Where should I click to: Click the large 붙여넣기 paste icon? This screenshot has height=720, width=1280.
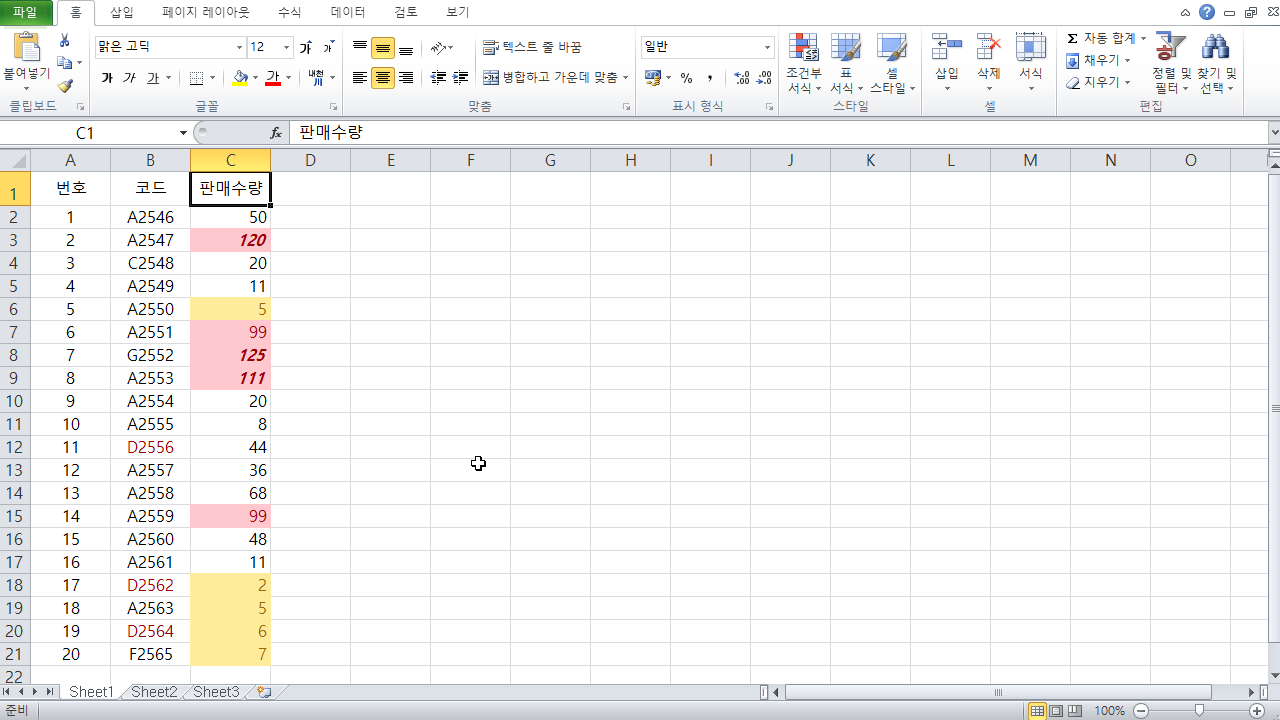(x=27, y=47)
